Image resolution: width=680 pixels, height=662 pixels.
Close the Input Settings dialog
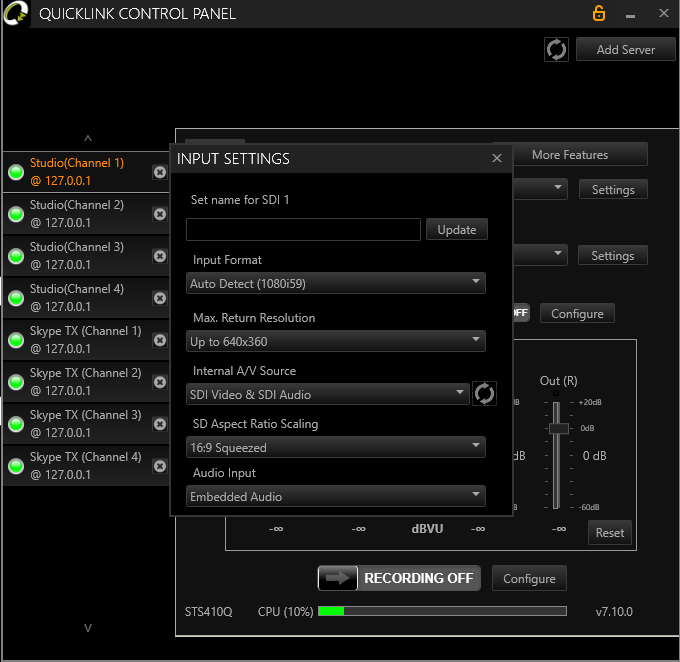tap(497, 158)
